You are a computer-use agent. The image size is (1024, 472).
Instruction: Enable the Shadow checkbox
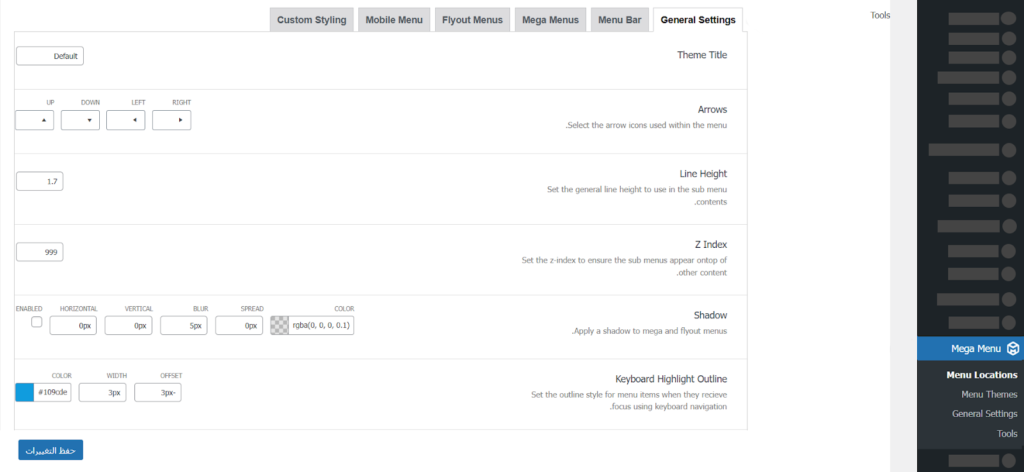37,323
